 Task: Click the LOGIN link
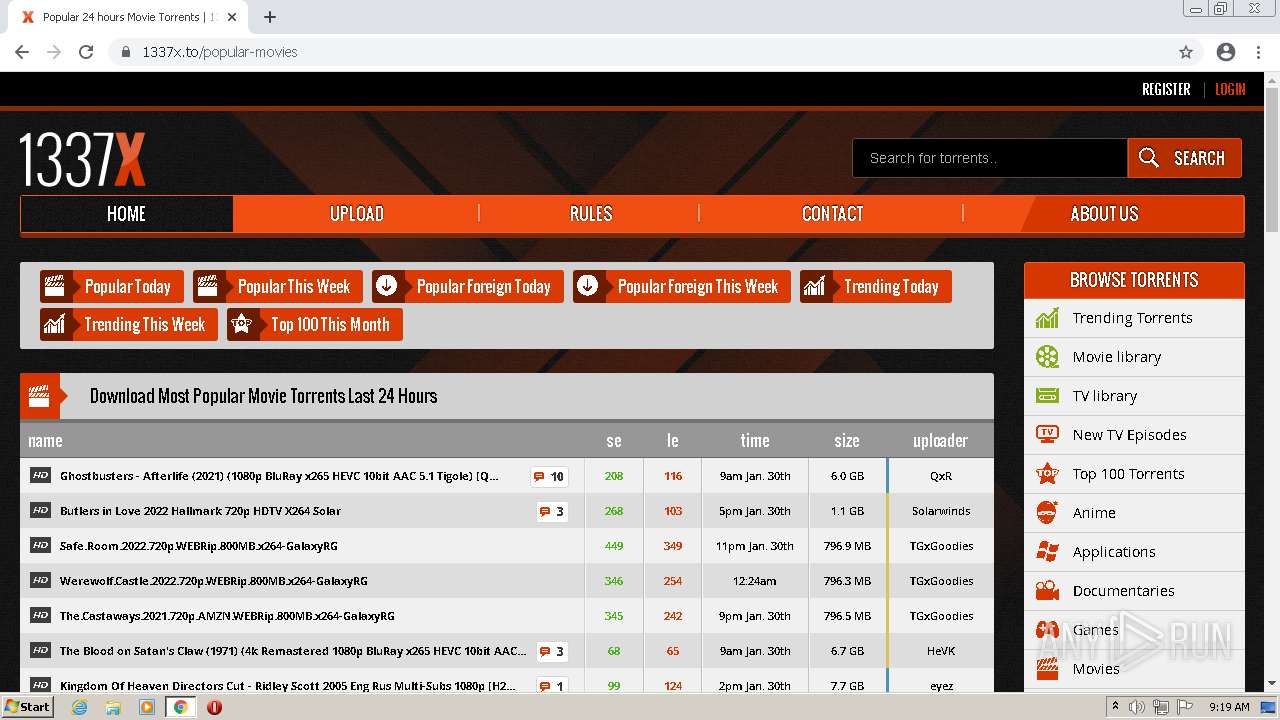[x=1230, y=89]
